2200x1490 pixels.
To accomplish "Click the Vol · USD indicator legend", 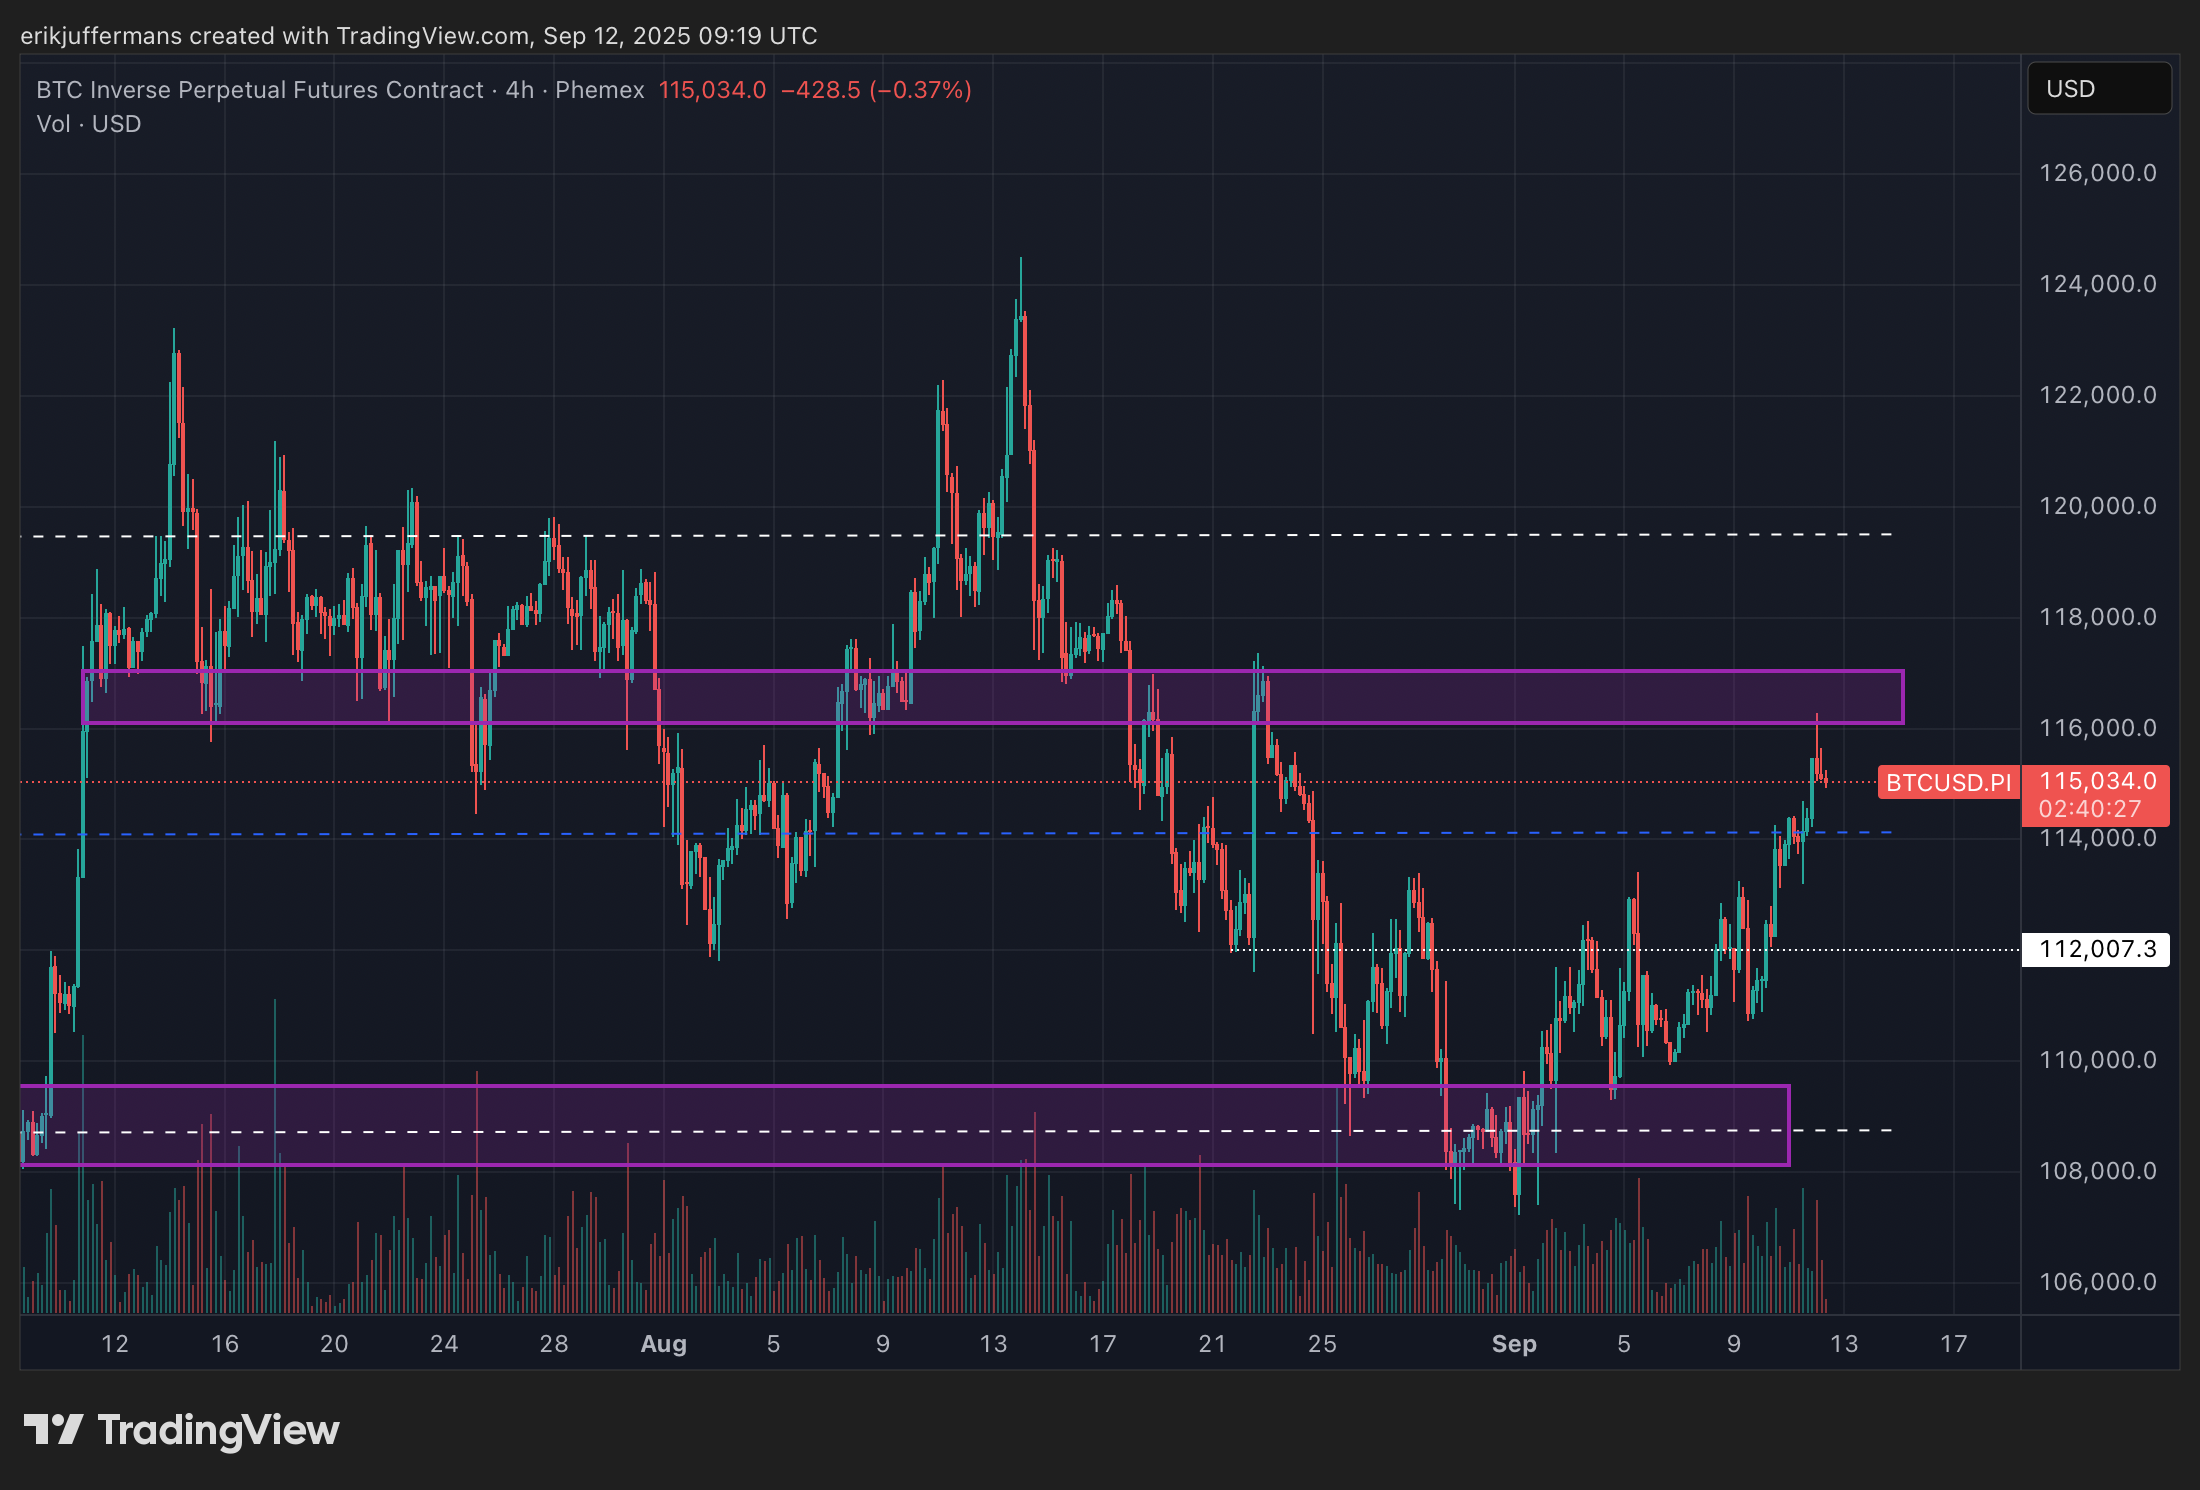I will 88,124.
